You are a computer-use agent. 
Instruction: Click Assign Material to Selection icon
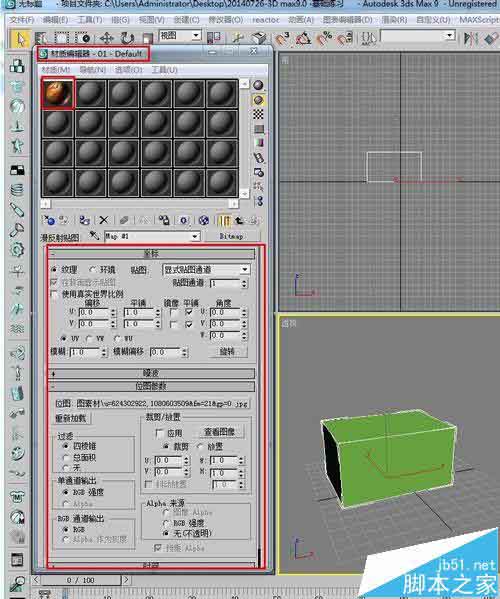click(84, 220)
